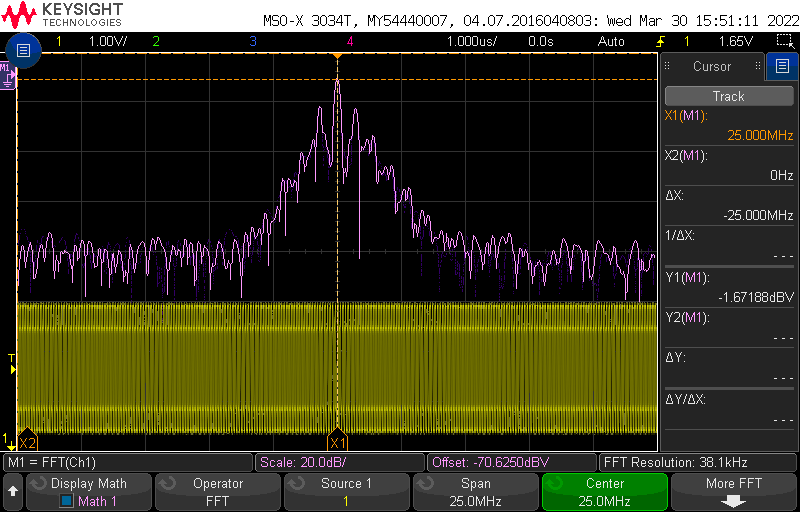Click the left grip of the Cursor panel
Image resolution: width=800 pixels, height=512 pixels.
coord(667,66)
